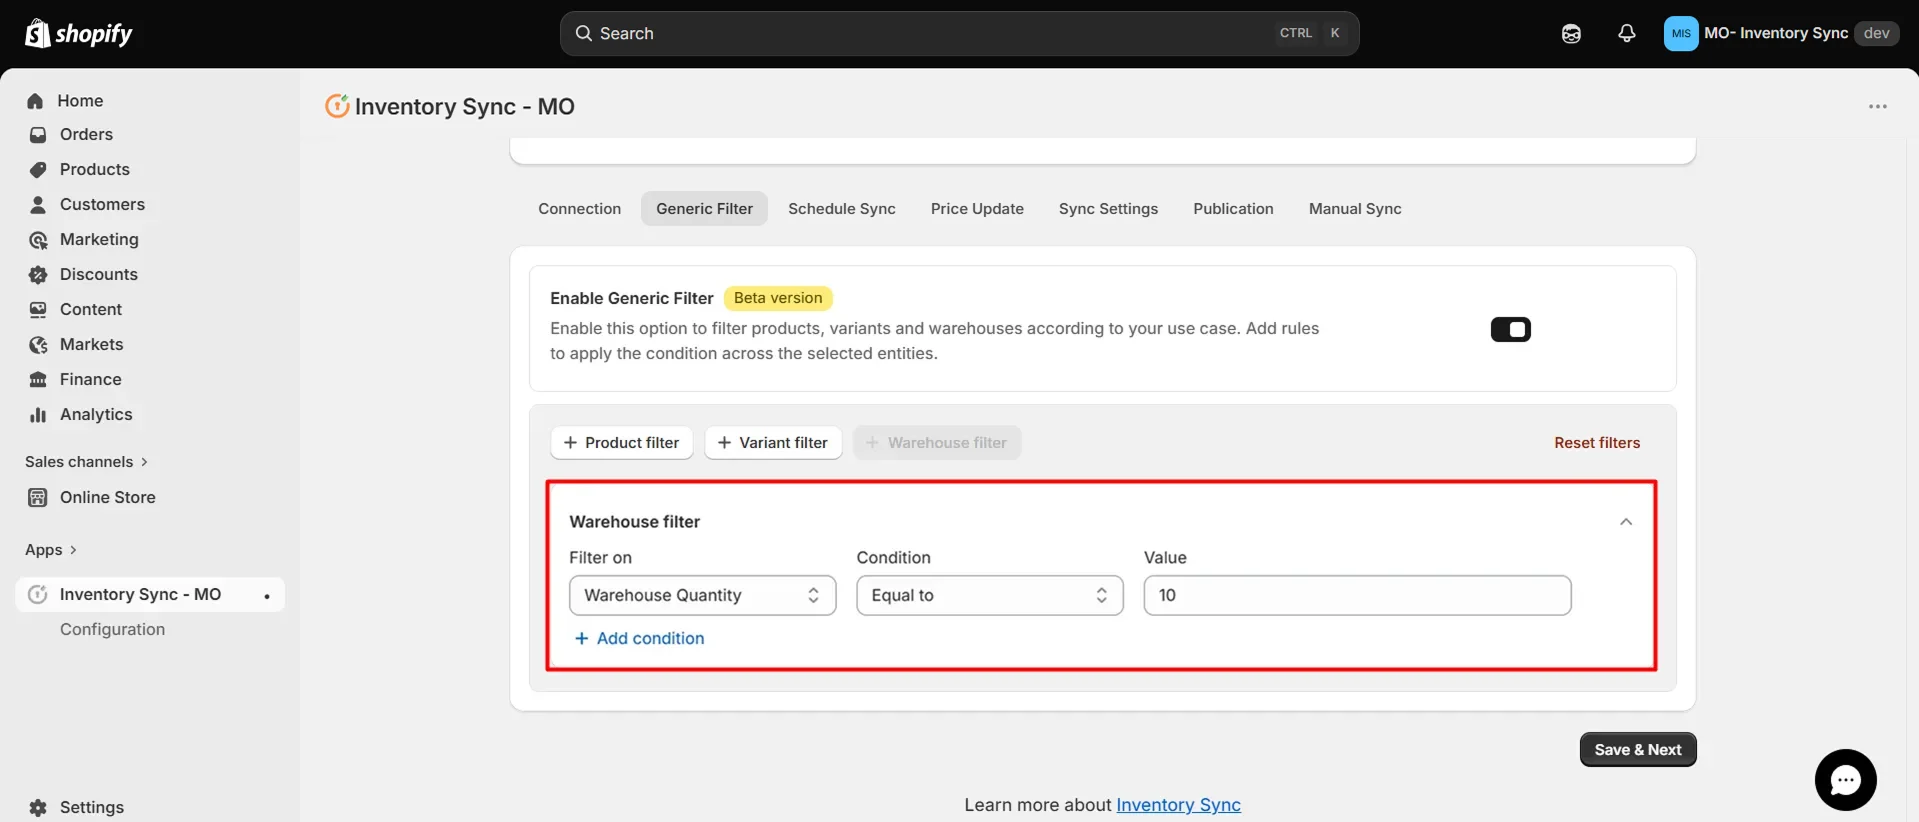Click Inventory Sync - MO app icon in sidebar

click(x=38, y=595)
